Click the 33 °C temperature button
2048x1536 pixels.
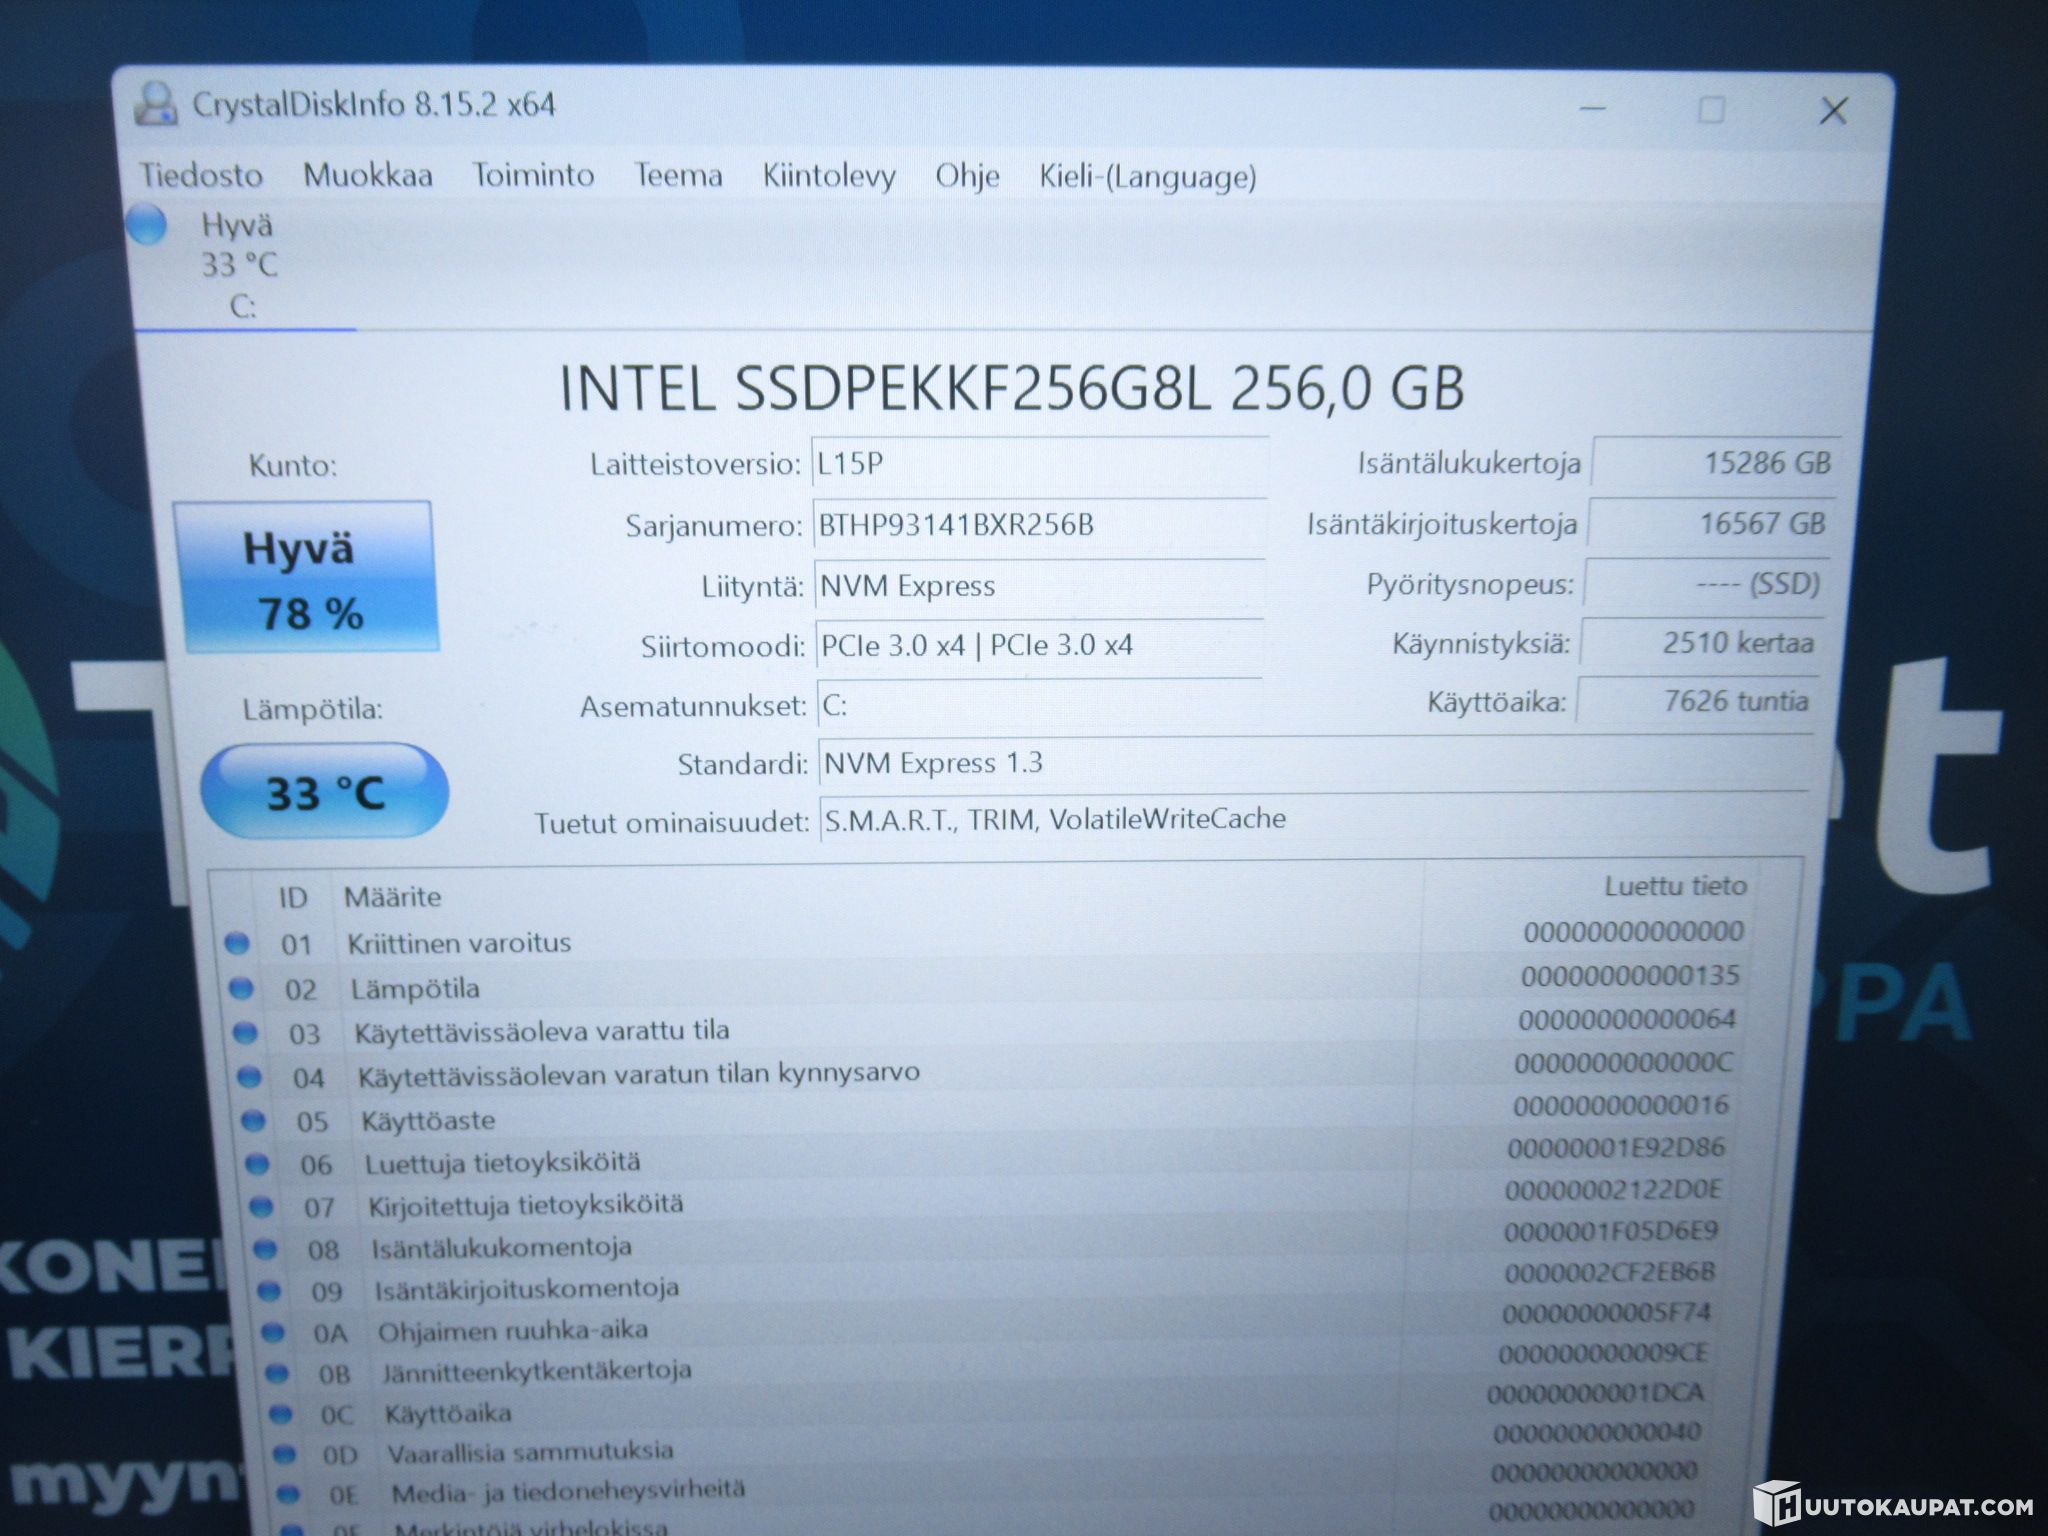[324, 791]
